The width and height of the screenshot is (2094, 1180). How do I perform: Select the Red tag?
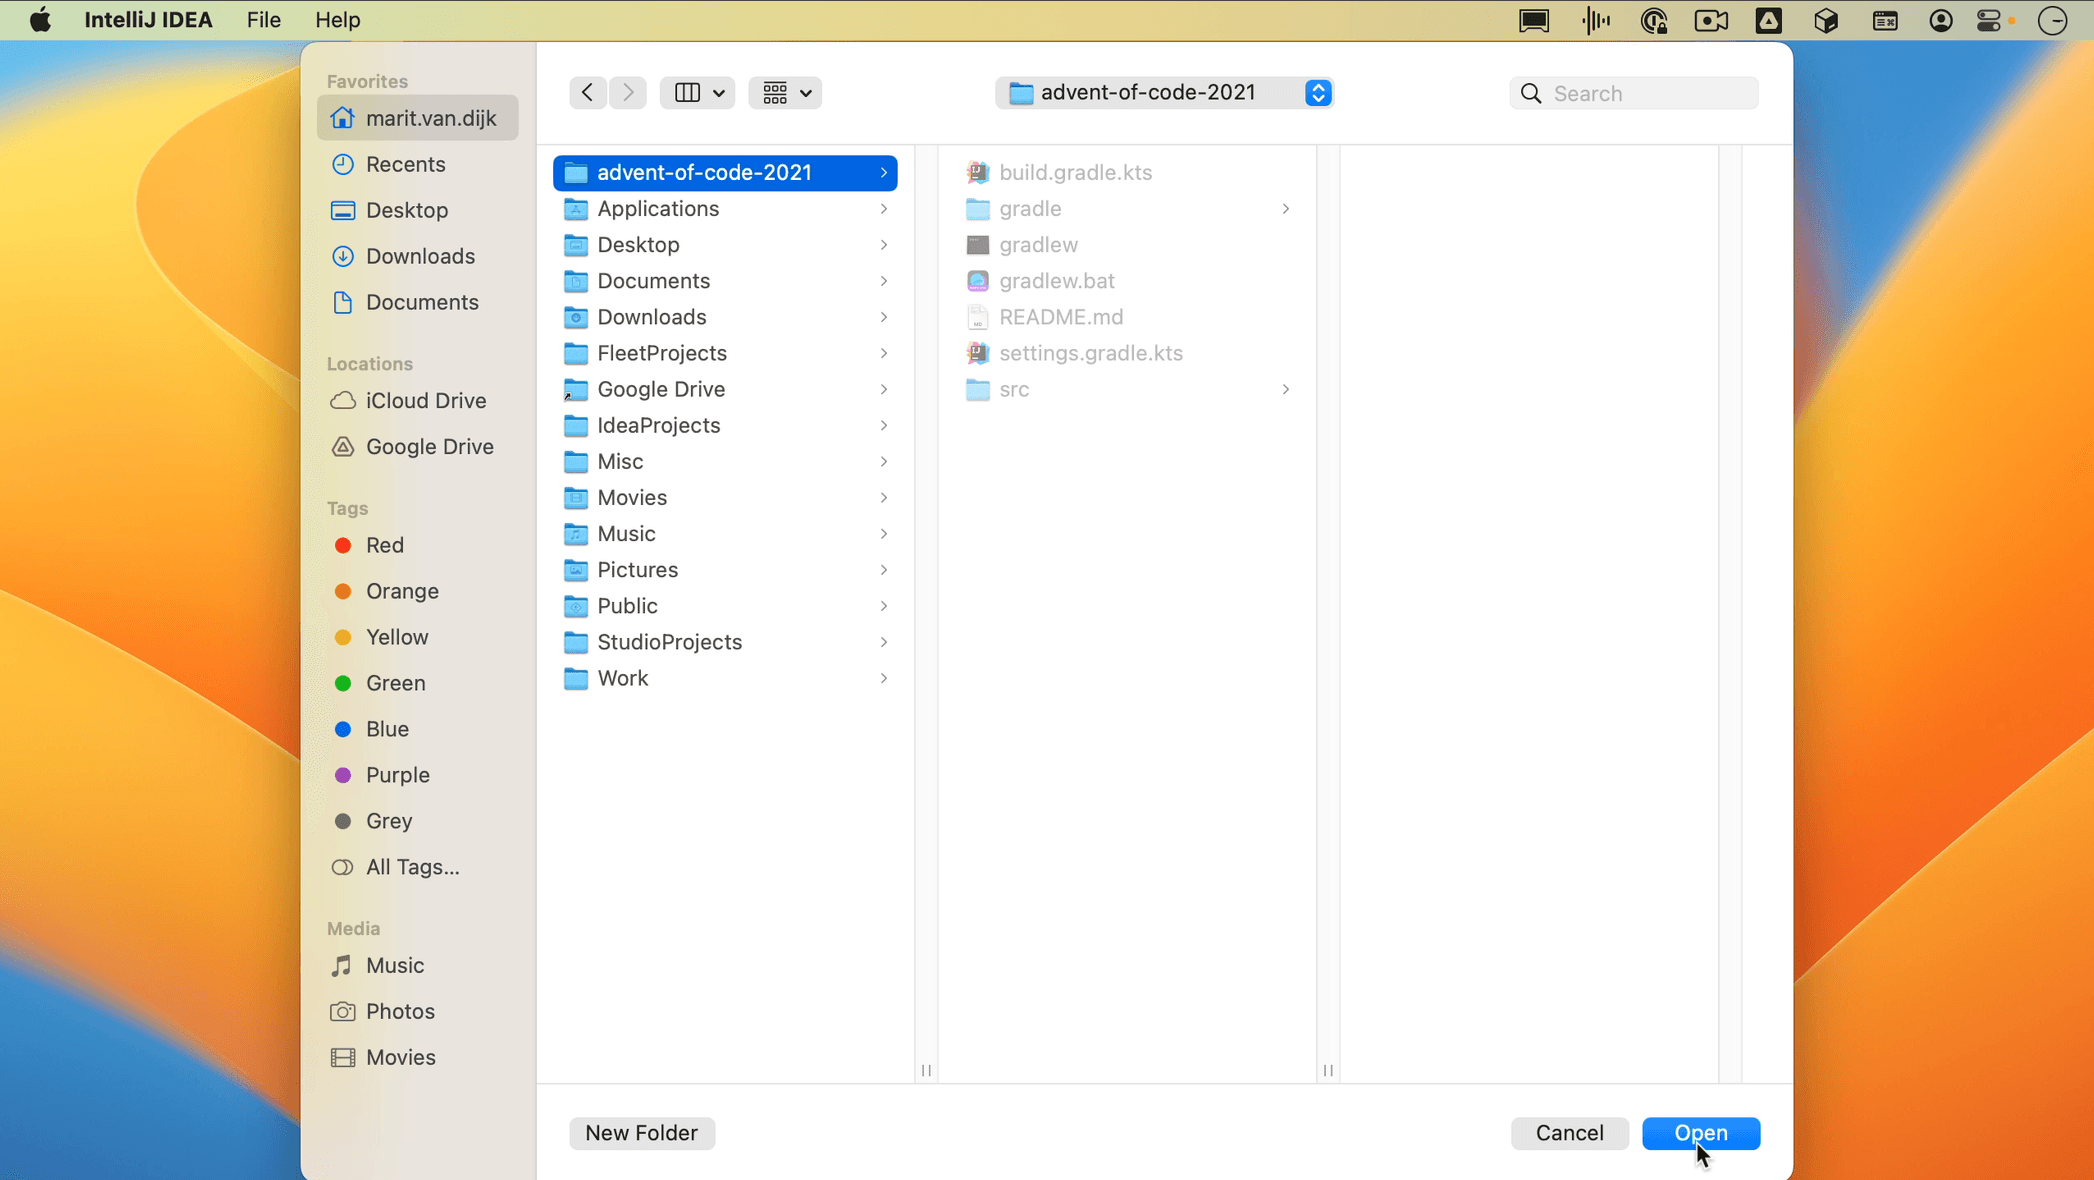(383, 545)
